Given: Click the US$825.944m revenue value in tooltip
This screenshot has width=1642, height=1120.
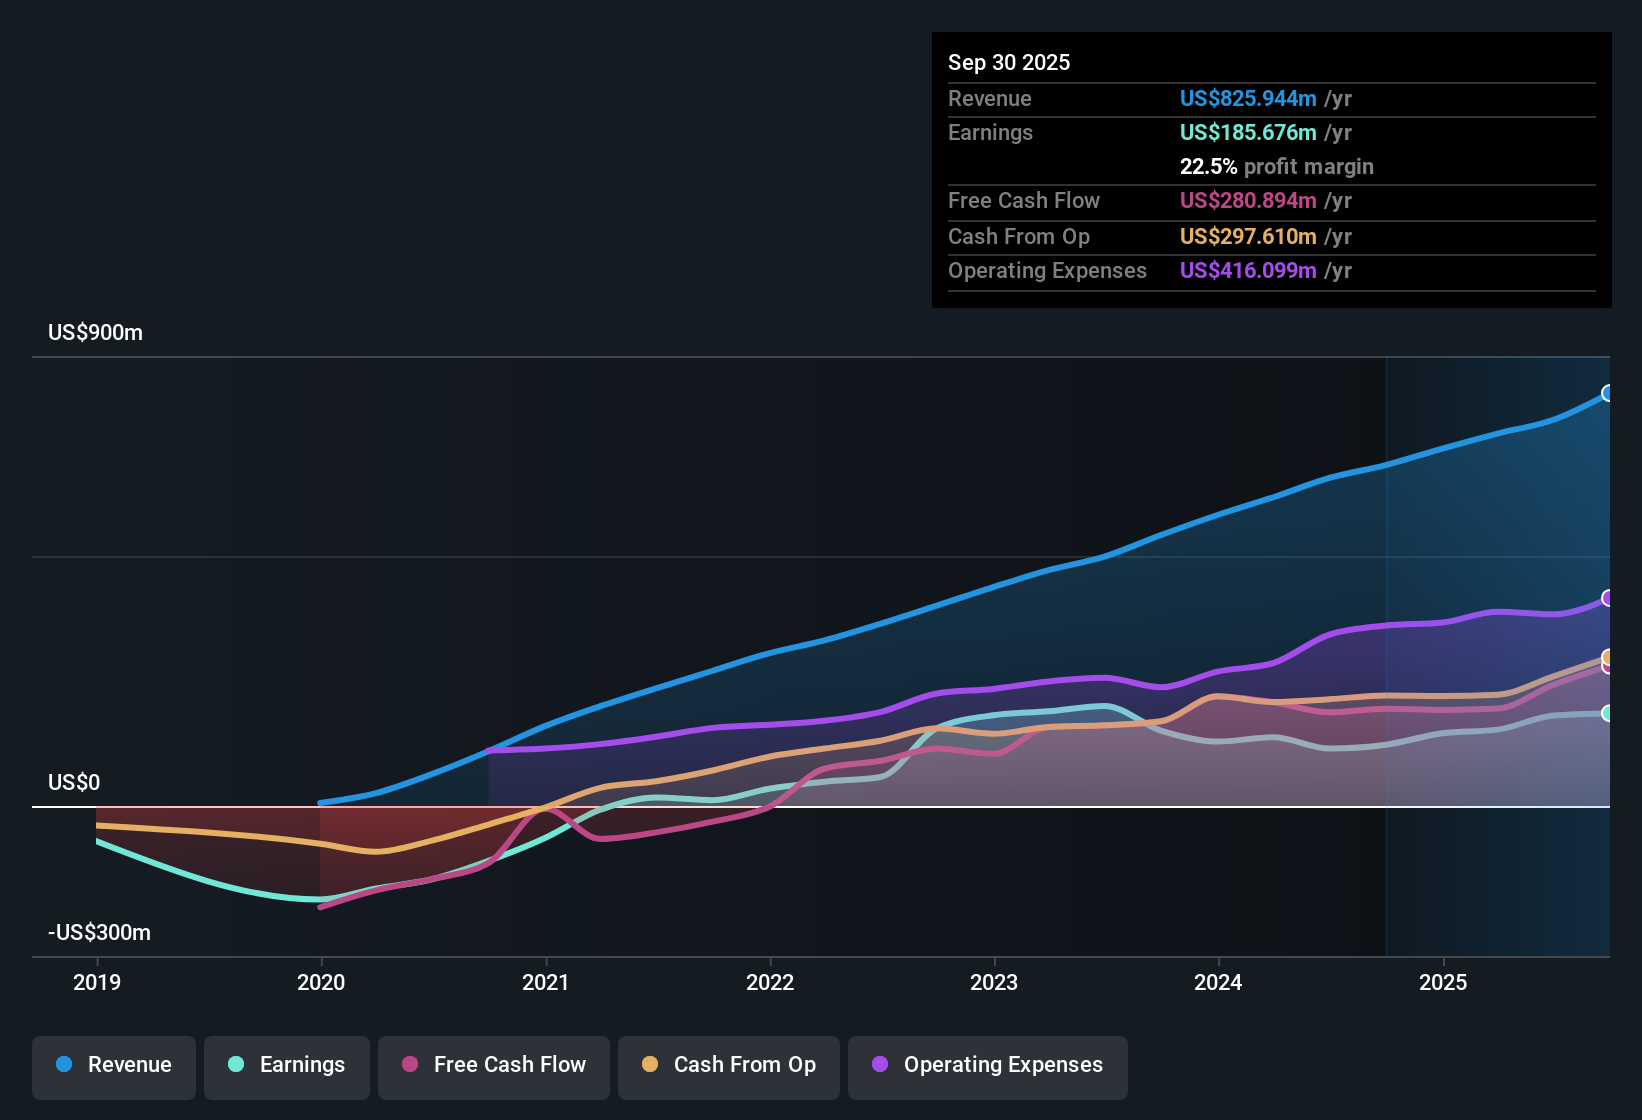Looking at the screenshot, I should click(x=1248, y=98).
